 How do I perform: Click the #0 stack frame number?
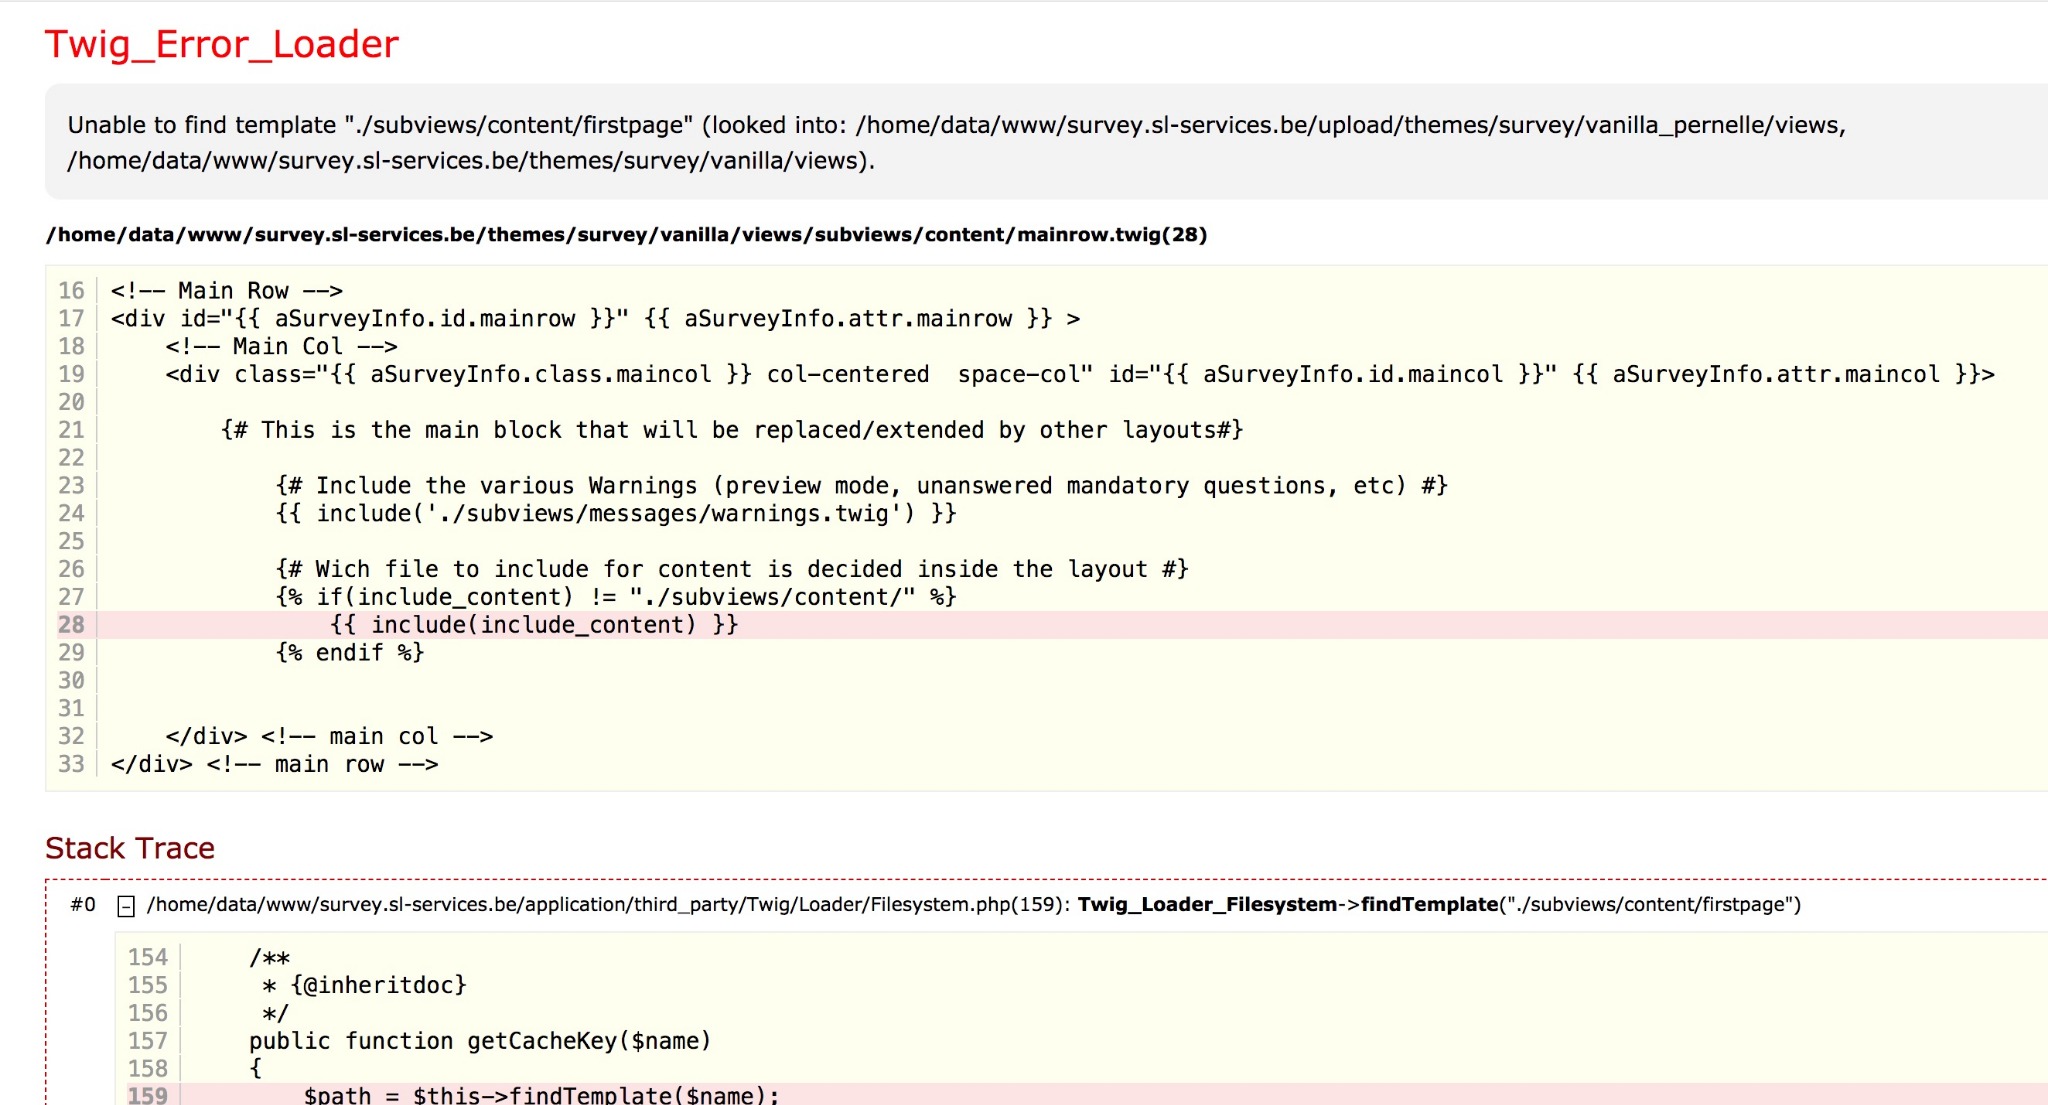83,904
